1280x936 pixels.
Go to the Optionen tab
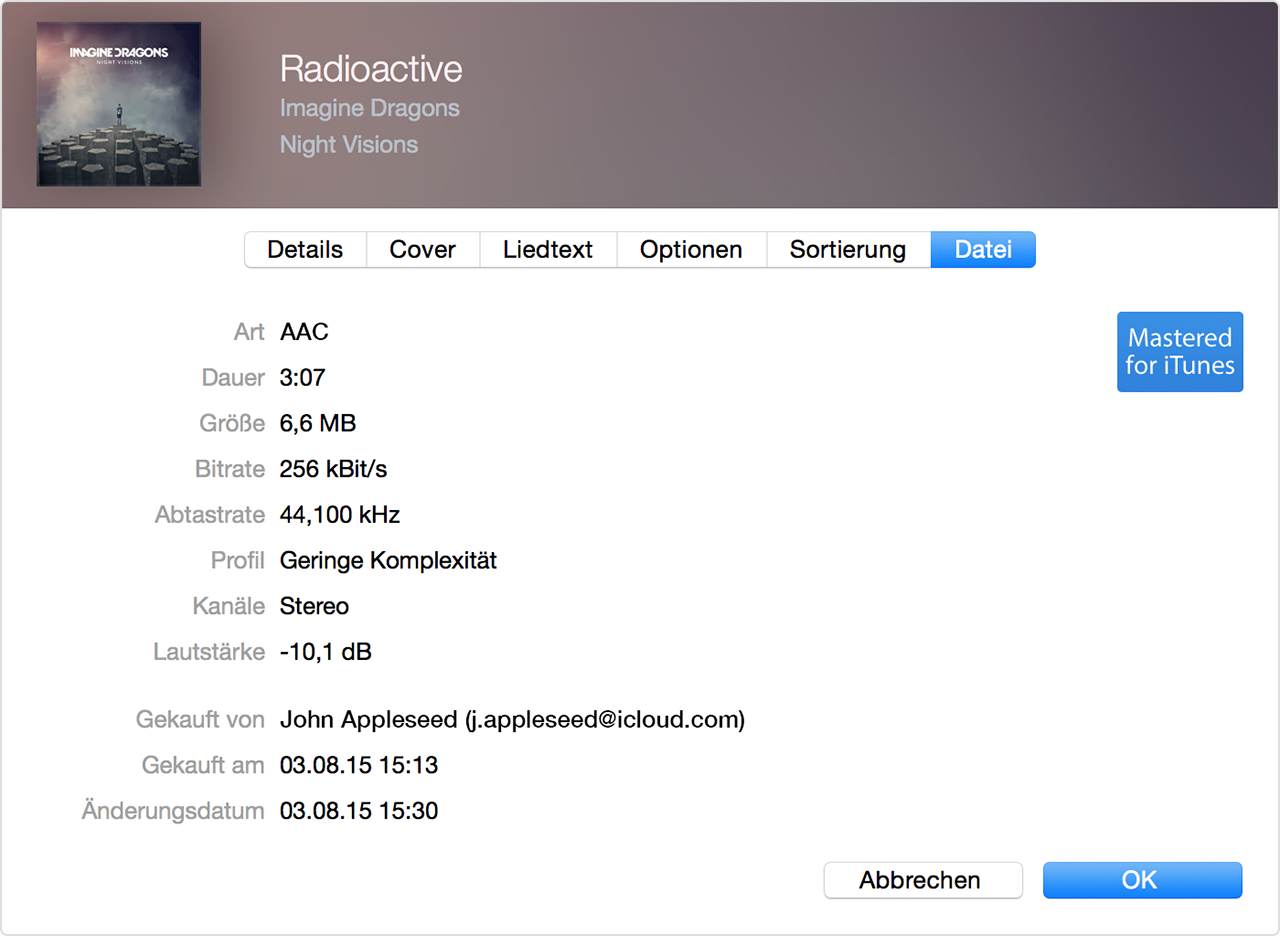[691, 250]
